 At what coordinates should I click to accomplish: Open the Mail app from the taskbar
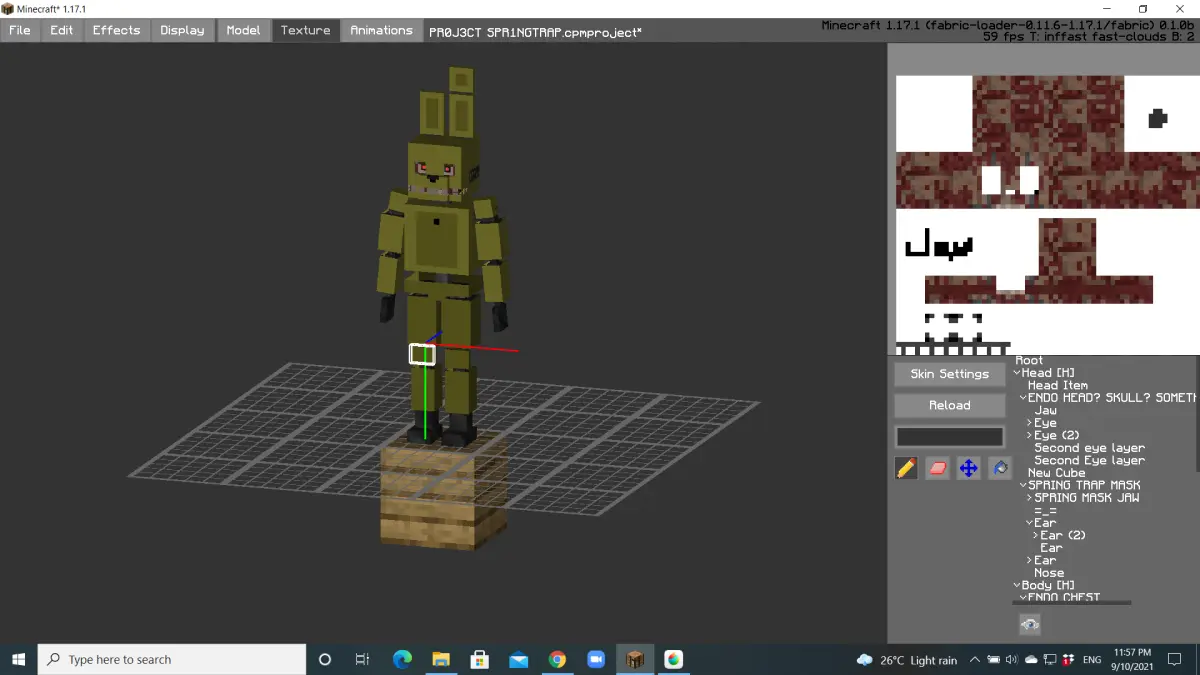518,659
